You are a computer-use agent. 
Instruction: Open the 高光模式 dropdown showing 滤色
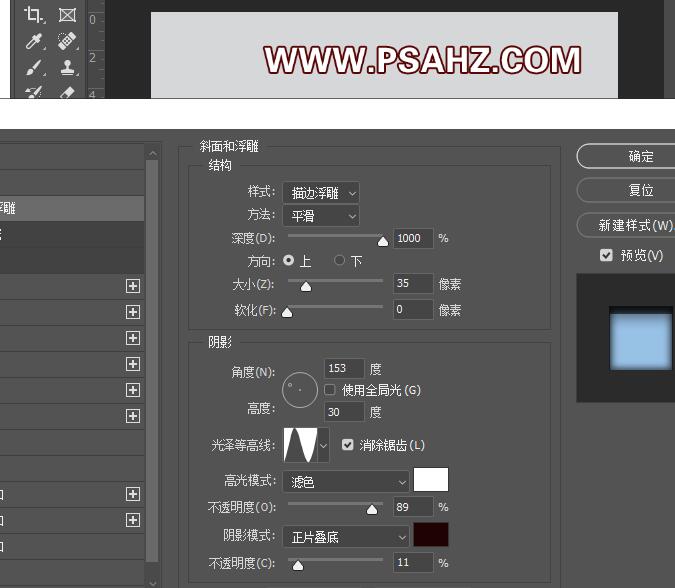[x=346, y=482]
